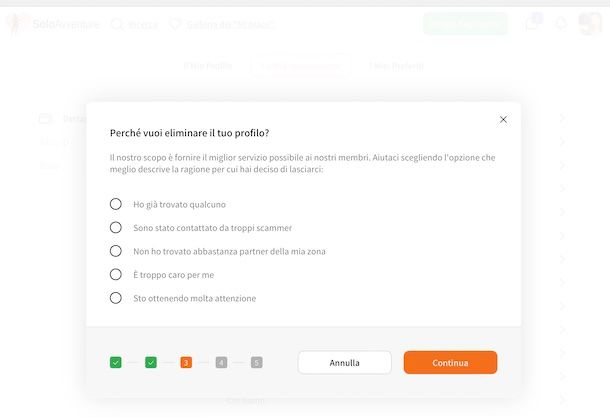
Task: Close the delete profile dialog
Action: pyautogui.click(x=503, y=119)
